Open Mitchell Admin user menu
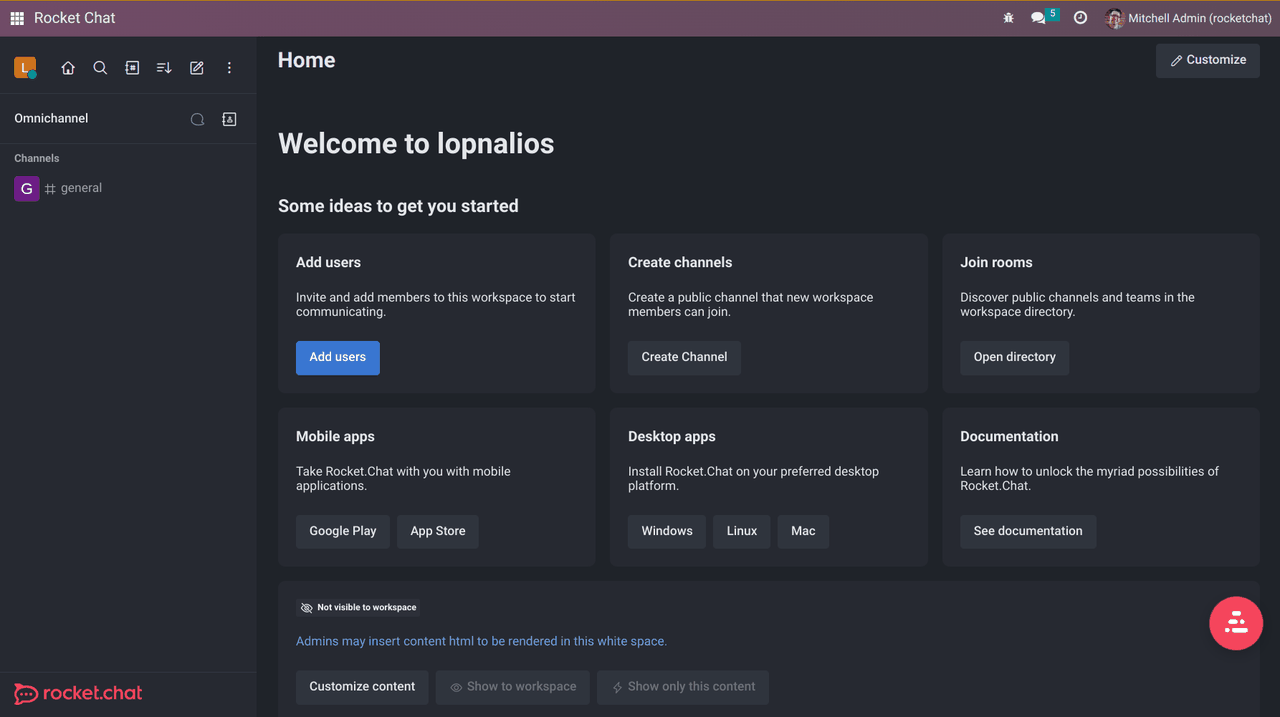The height and width of the screenshot is (717, 1280). (x=1187, y=18)
